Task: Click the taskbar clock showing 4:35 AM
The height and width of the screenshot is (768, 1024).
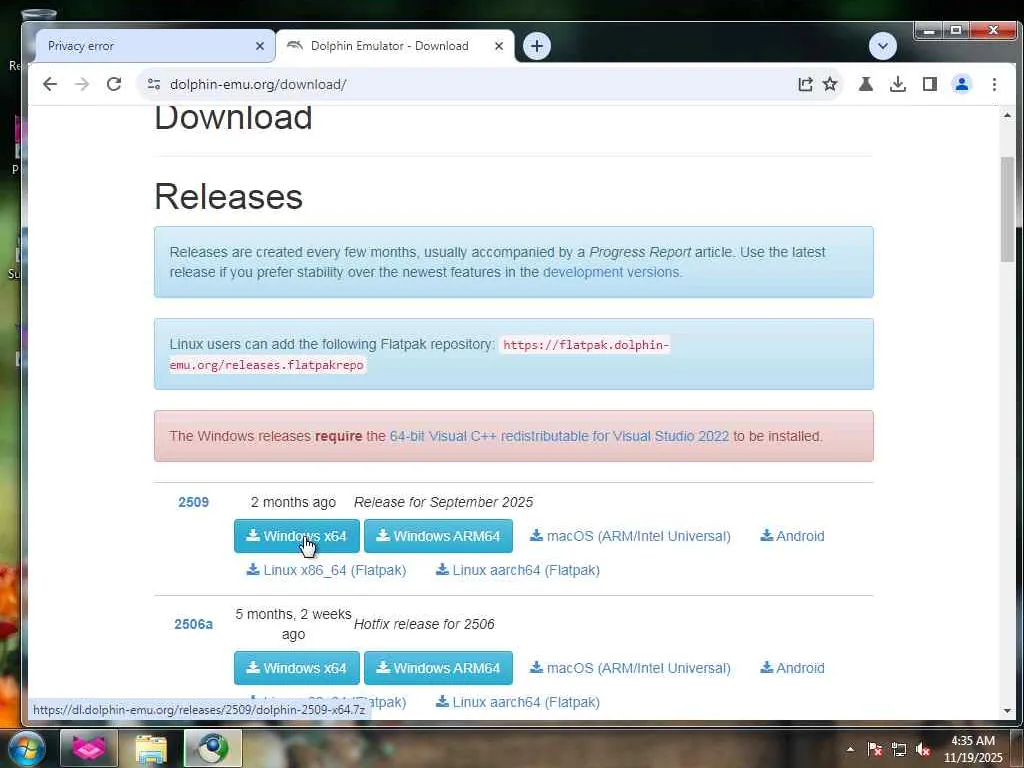Action: (973, 749)
